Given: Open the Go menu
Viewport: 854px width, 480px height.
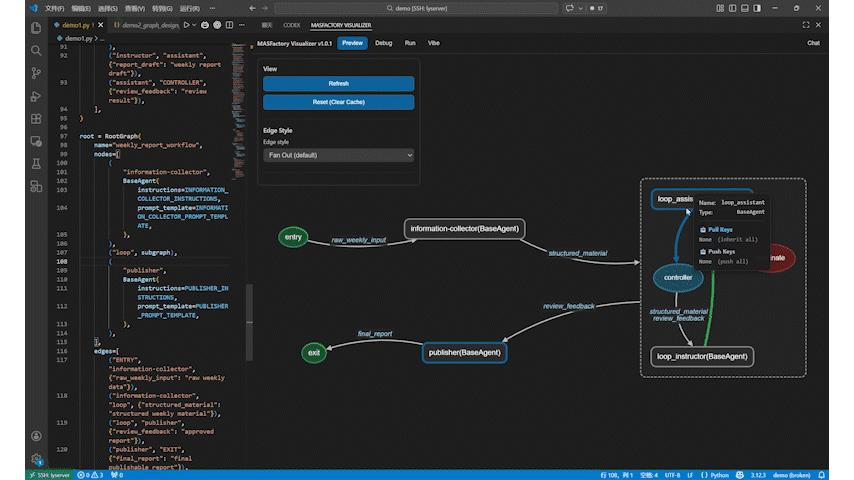Looking at the screenshot, I should [x=162, y=8].
